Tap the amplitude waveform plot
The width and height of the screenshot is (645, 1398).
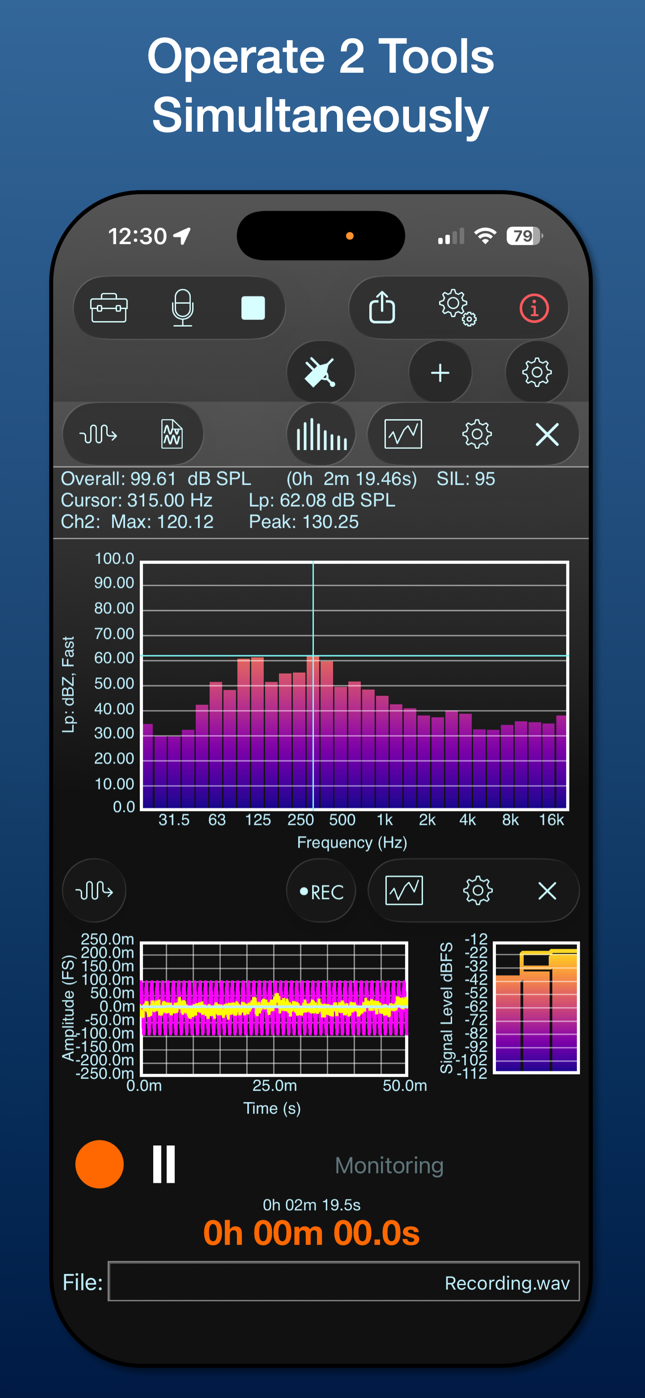pyautogui.click(x=274, y=1008)
